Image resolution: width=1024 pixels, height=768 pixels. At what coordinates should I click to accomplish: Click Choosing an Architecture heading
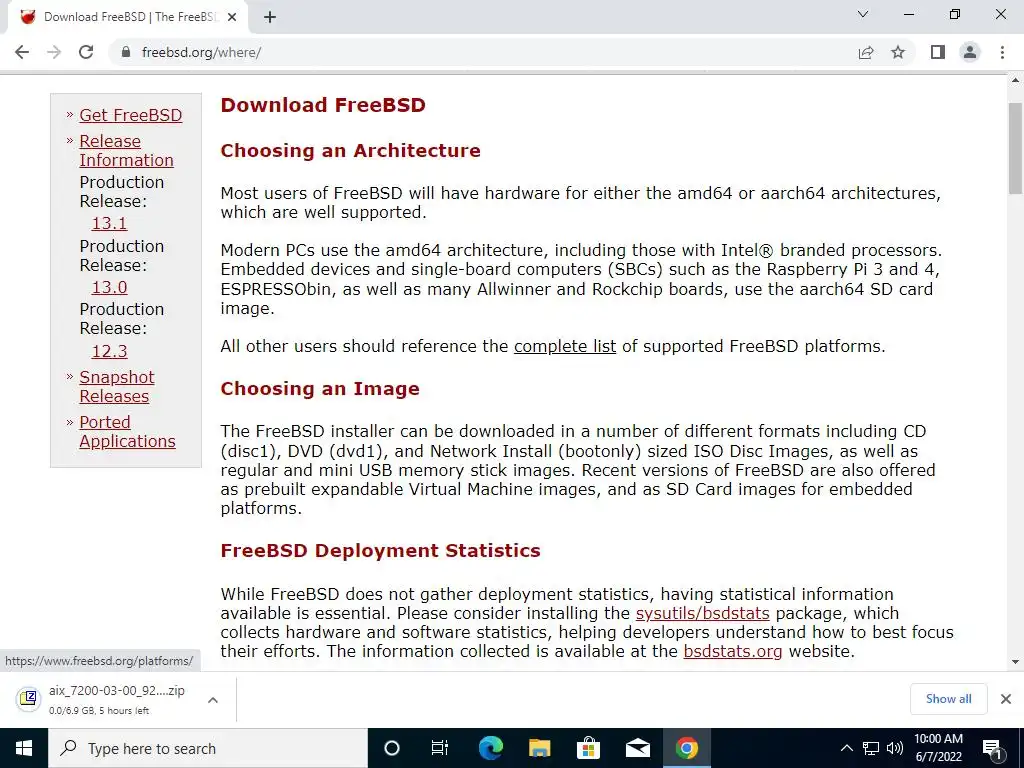(x=351, y=151)
